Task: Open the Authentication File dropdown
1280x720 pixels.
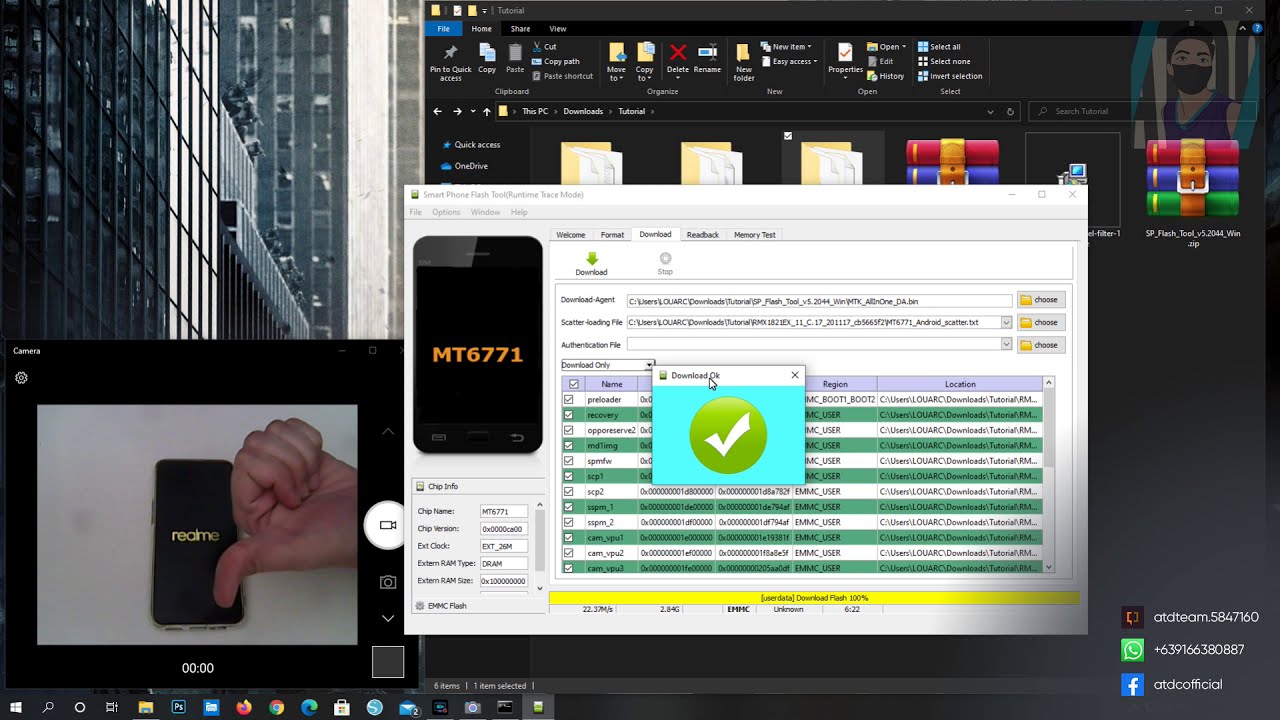Action: tap(1006, 344)
